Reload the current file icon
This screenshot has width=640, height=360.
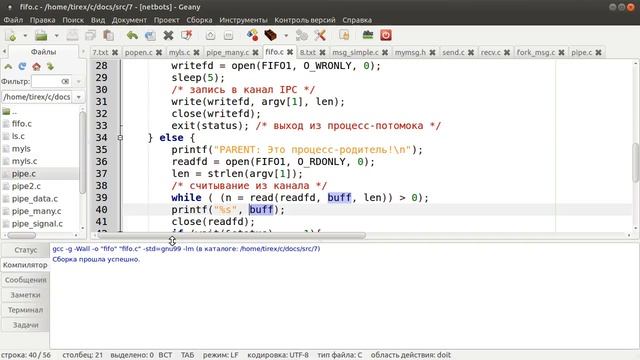150,36
